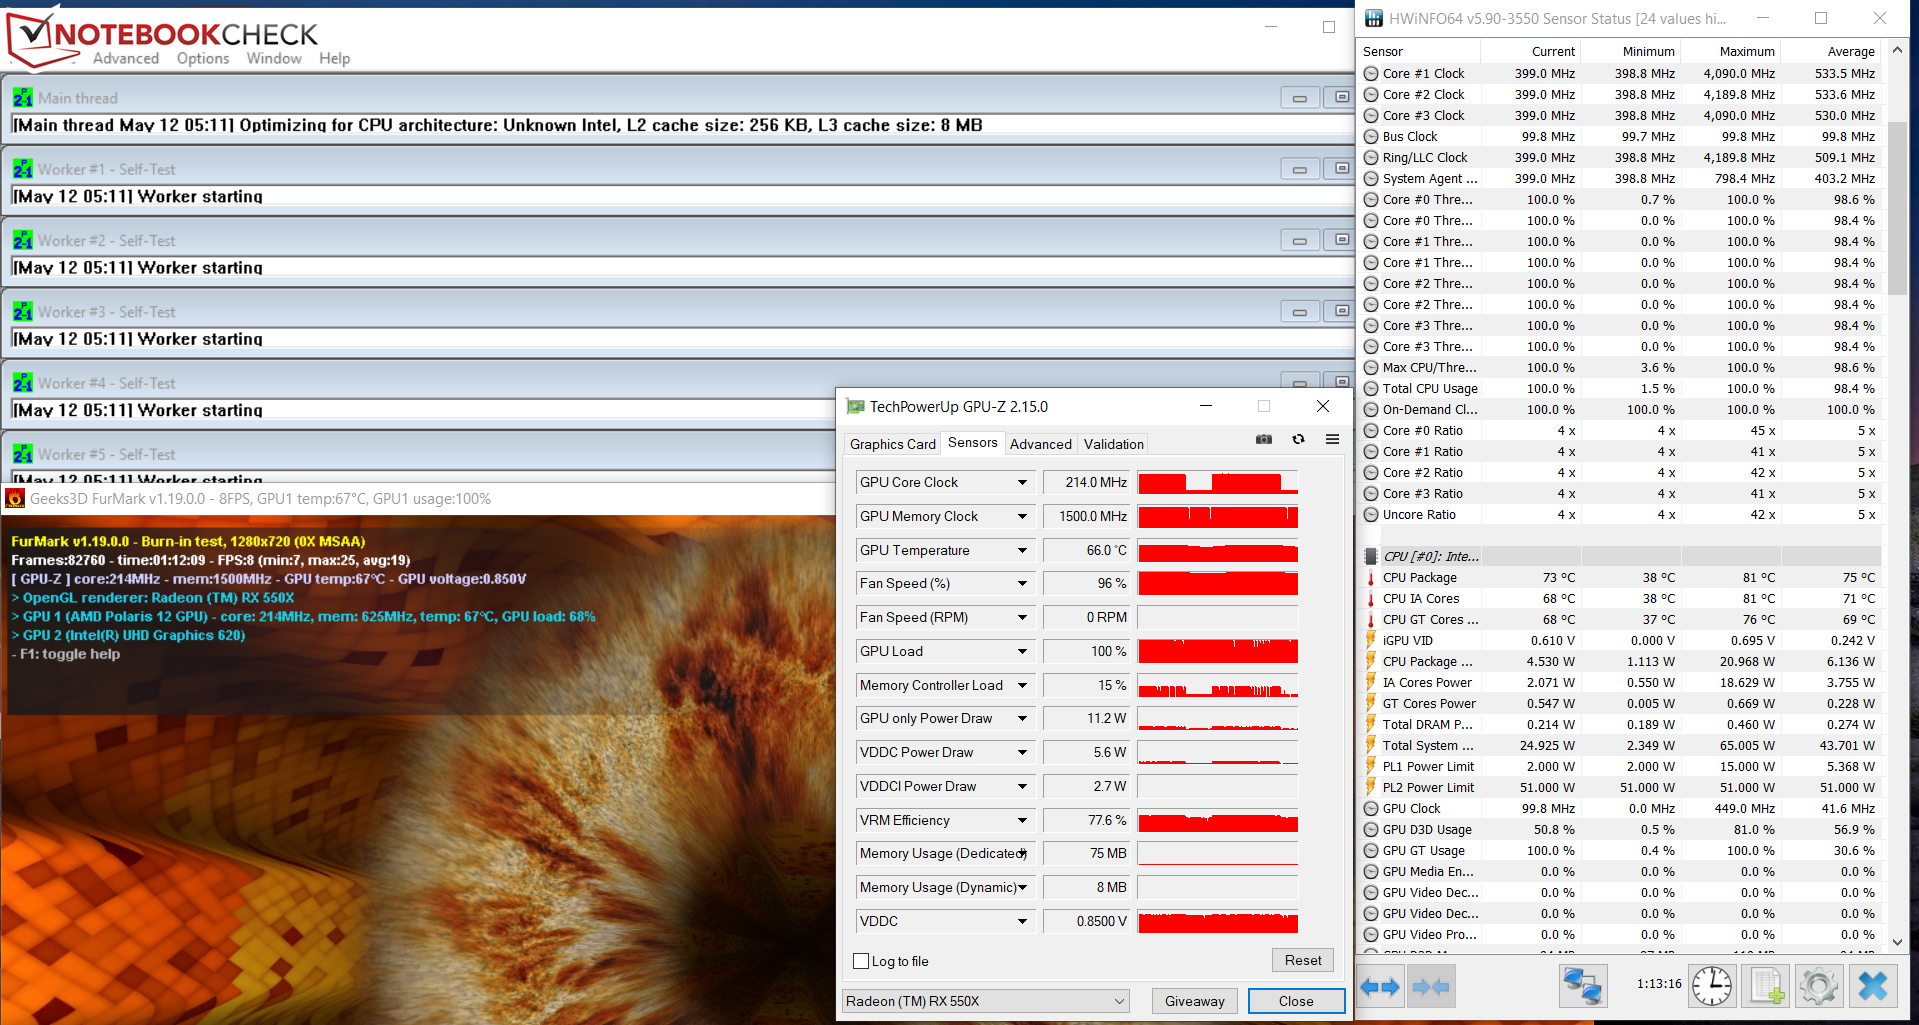
Task: Click the GPU-Z screenshot camera icon
Action: pyautogui.click(x=1264, y=439)
